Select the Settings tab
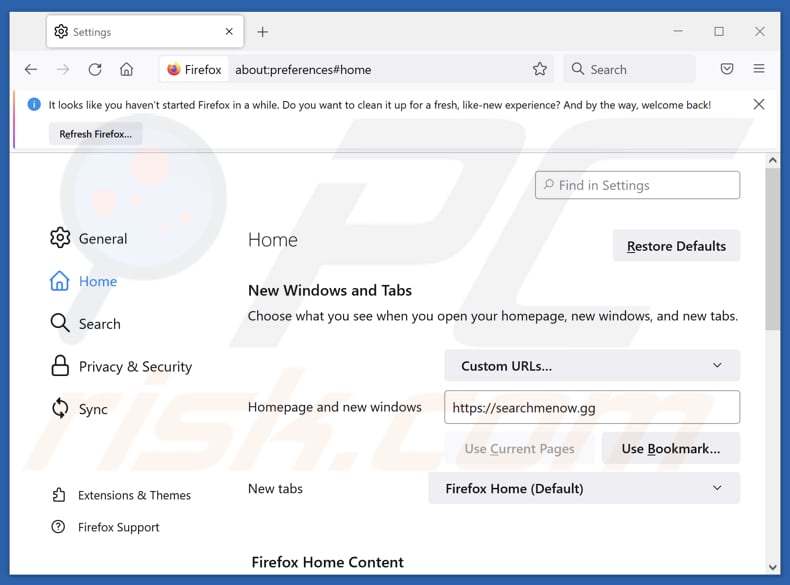This screenshot has width=790, height=585. click(x=145, y=32)
